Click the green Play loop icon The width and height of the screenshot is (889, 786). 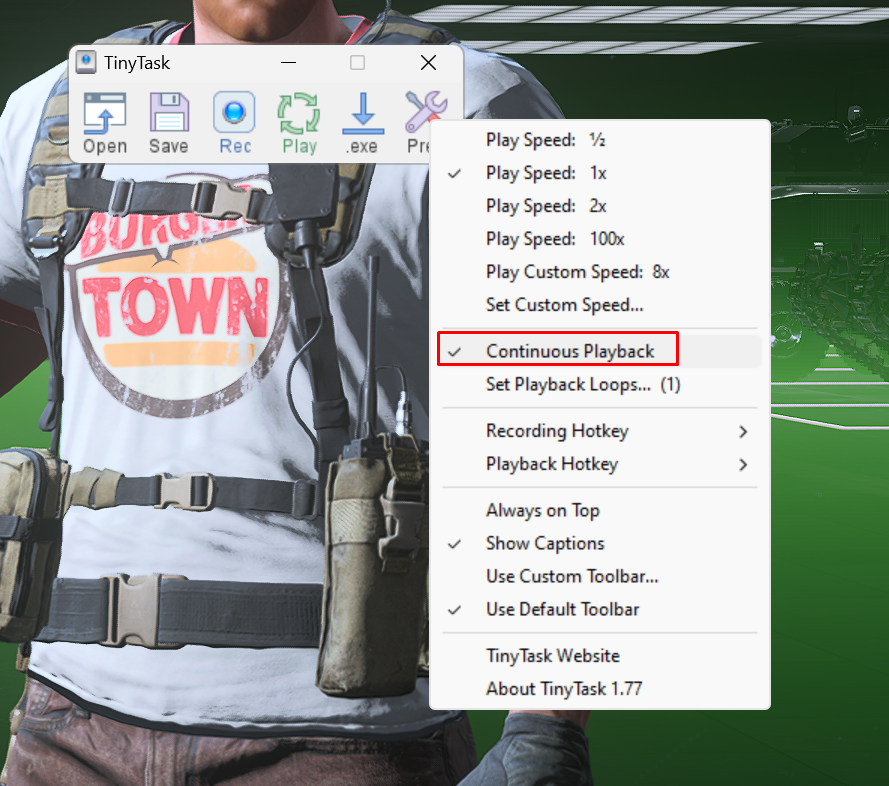tap(299, 123)
